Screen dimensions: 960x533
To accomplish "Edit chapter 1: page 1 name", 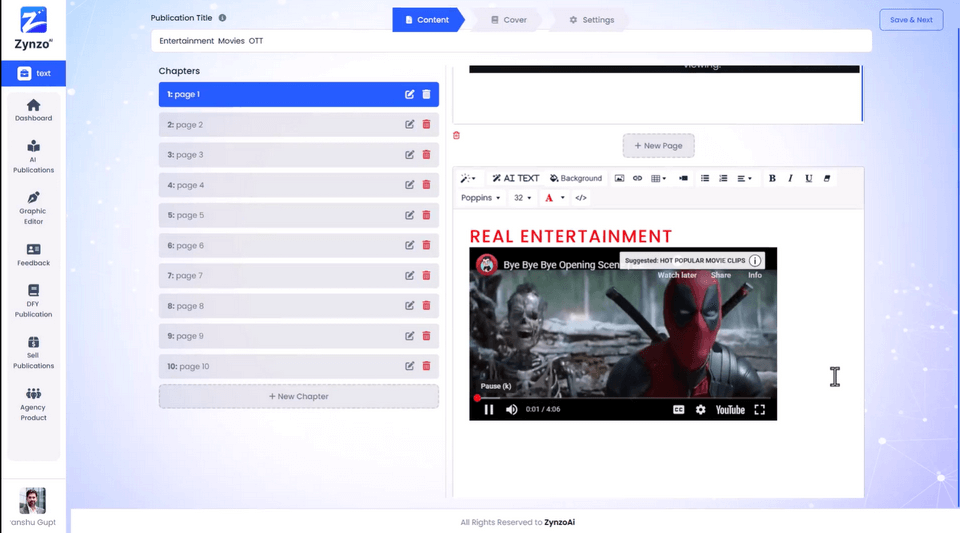I will (x=409, y=94).
